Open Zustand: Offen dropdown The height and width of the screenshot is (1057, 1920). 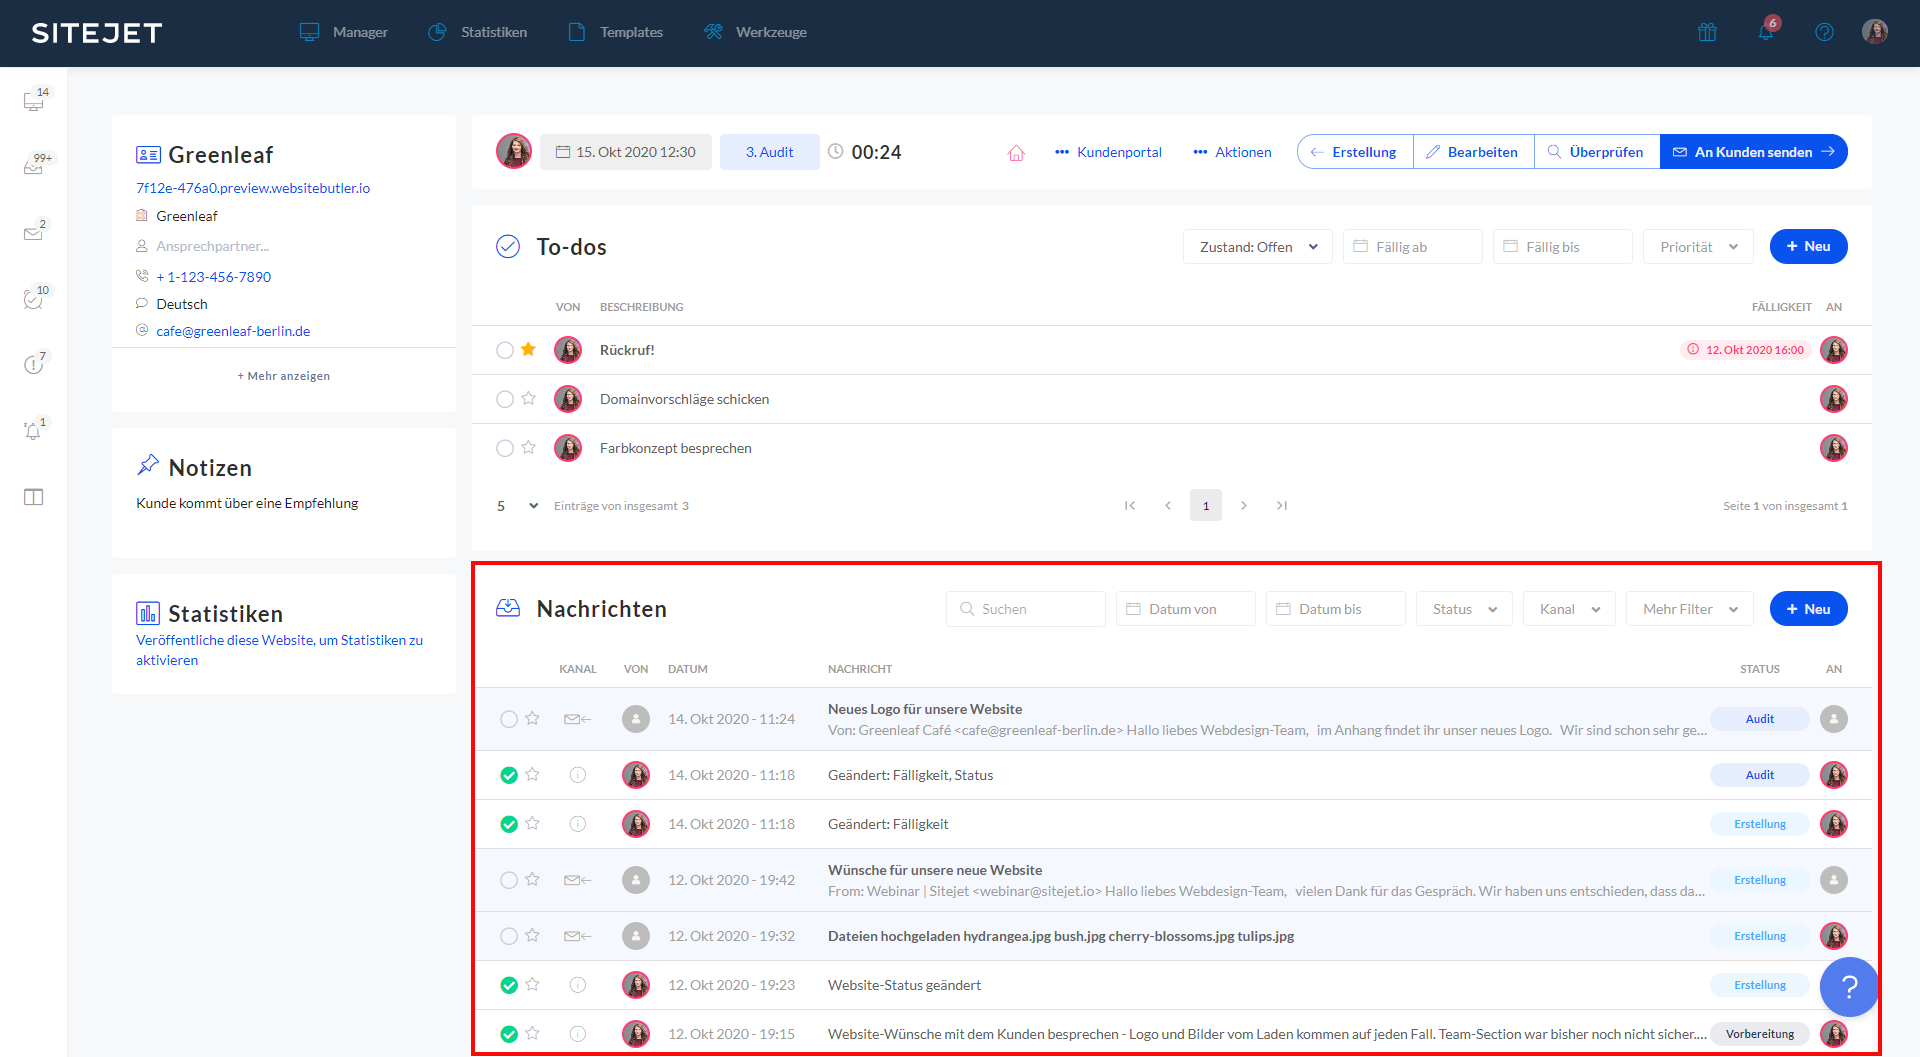coord(1258,247)
